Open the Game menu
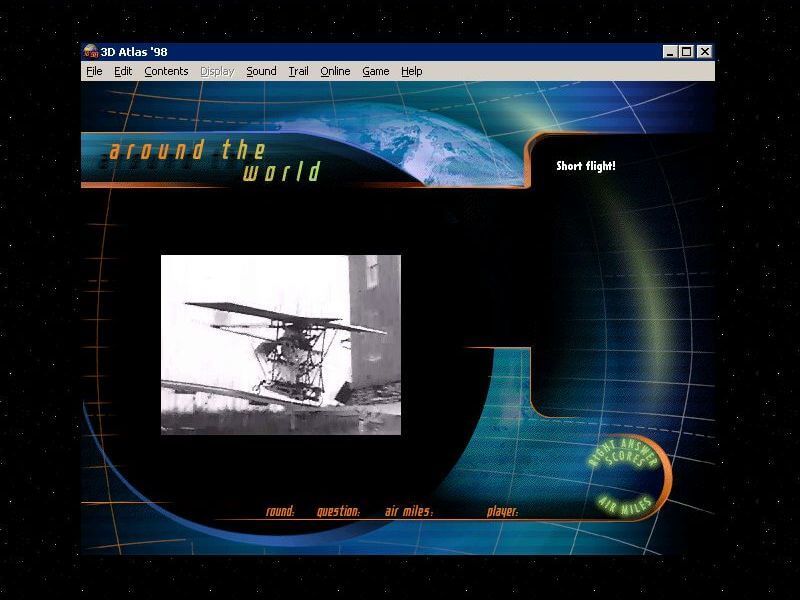This screenshot has width=800, height=600. (376, 71)
